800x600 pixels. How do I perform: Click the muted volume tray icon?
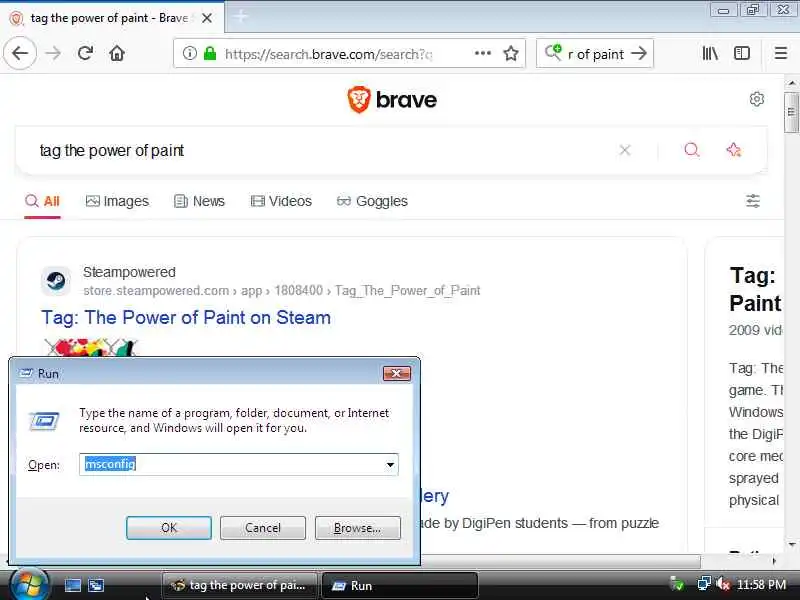click(x=722, y=584)
